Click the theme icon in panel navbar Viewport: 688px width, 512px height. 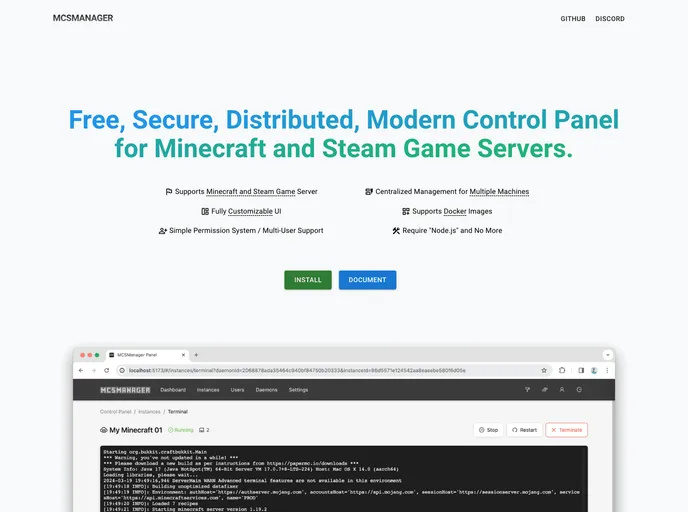pos(527,390)
